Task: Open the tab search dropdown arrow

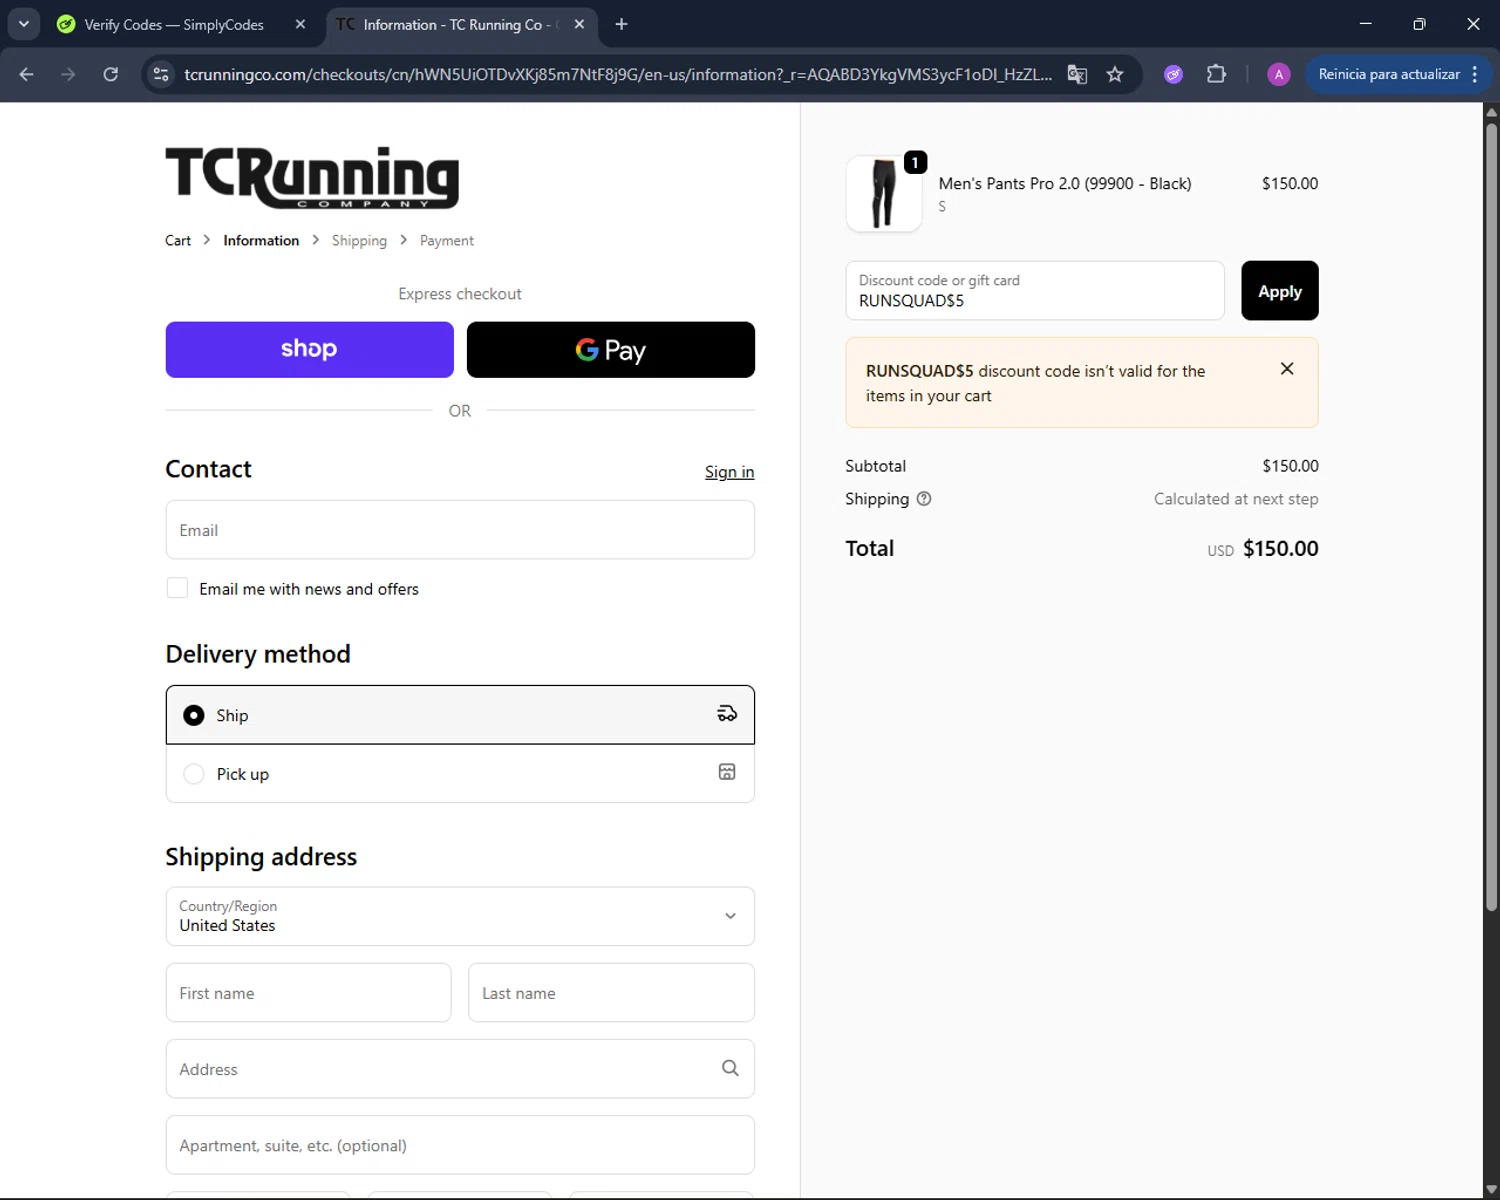Action: (x=24, y=24)
